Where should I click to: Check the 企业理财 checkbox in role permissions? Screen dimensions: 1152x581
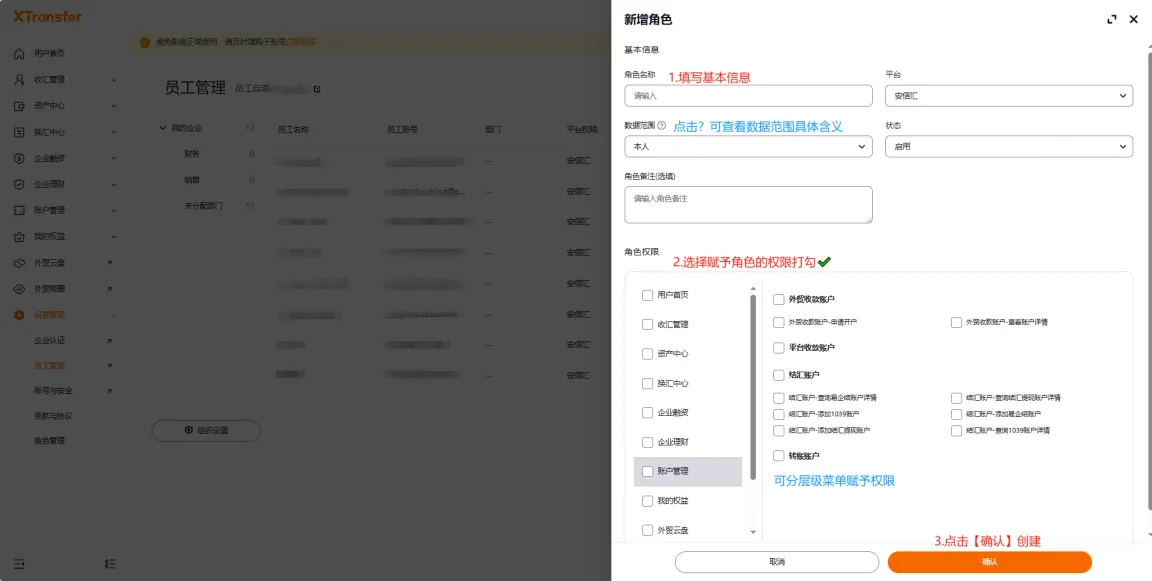pyautogui.click(x=647, y=442)
